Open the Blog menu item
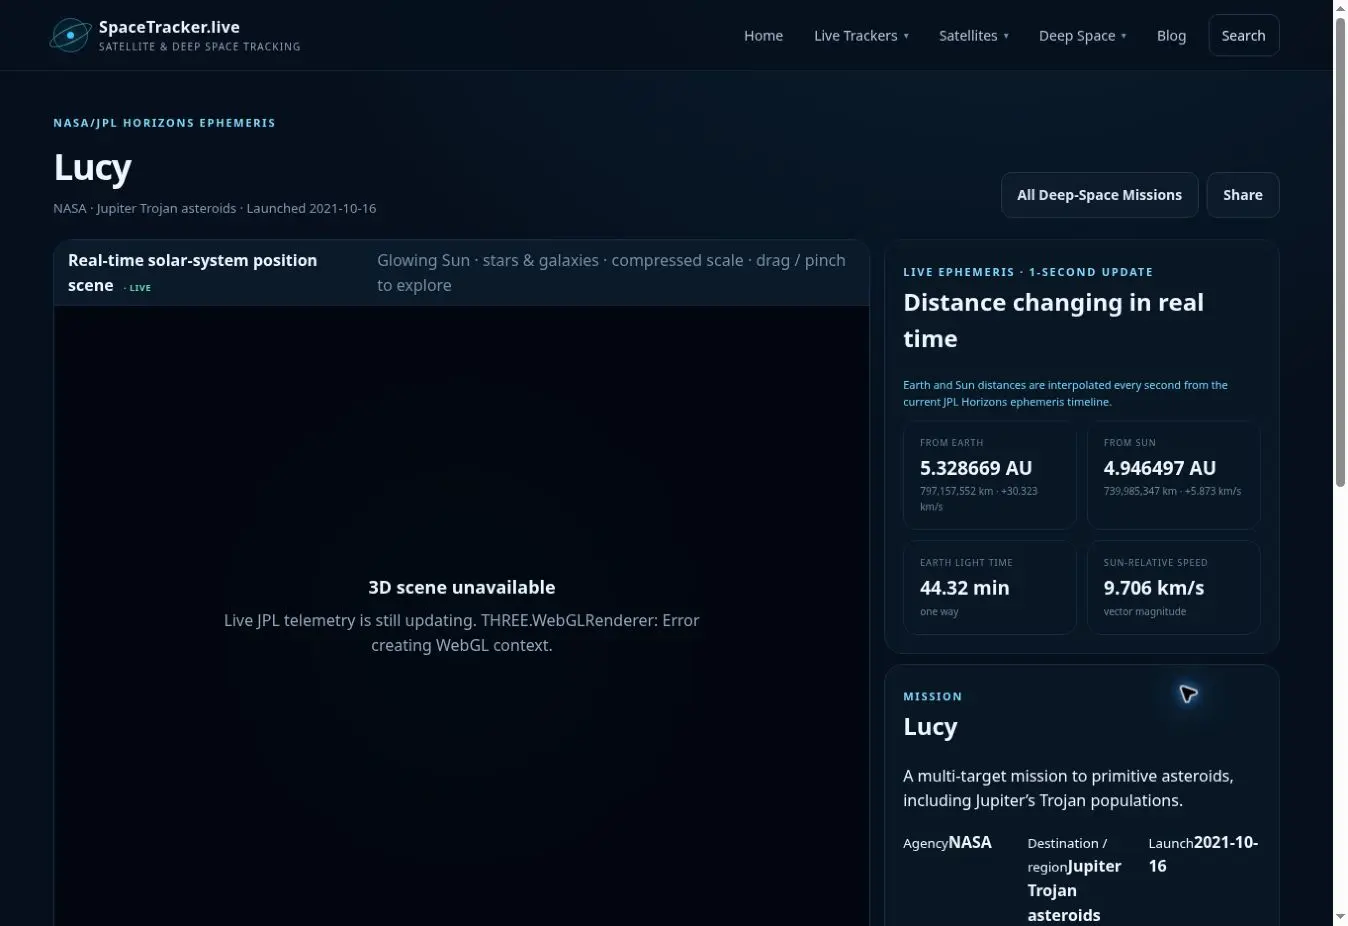This screenshot has width=1348, height=926. coord(1171,35)
